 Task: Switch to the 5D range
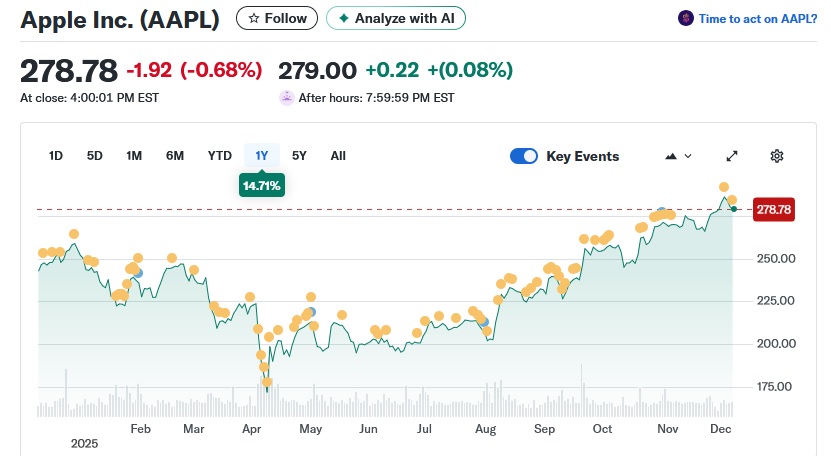(95, 155)
